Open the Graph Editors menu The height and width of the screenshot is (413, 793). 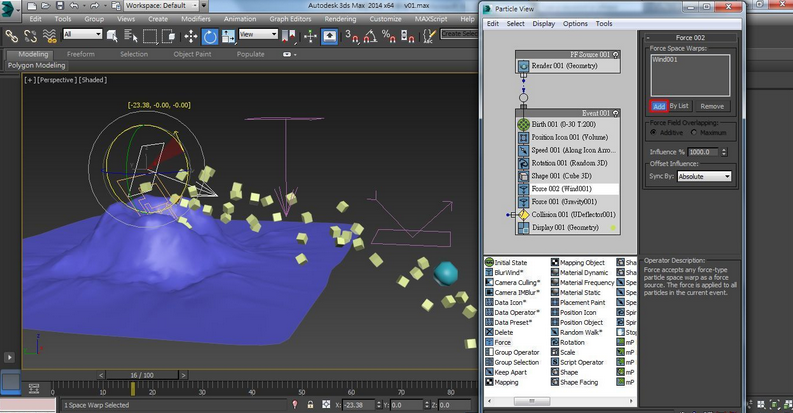[x=292, y=18]
